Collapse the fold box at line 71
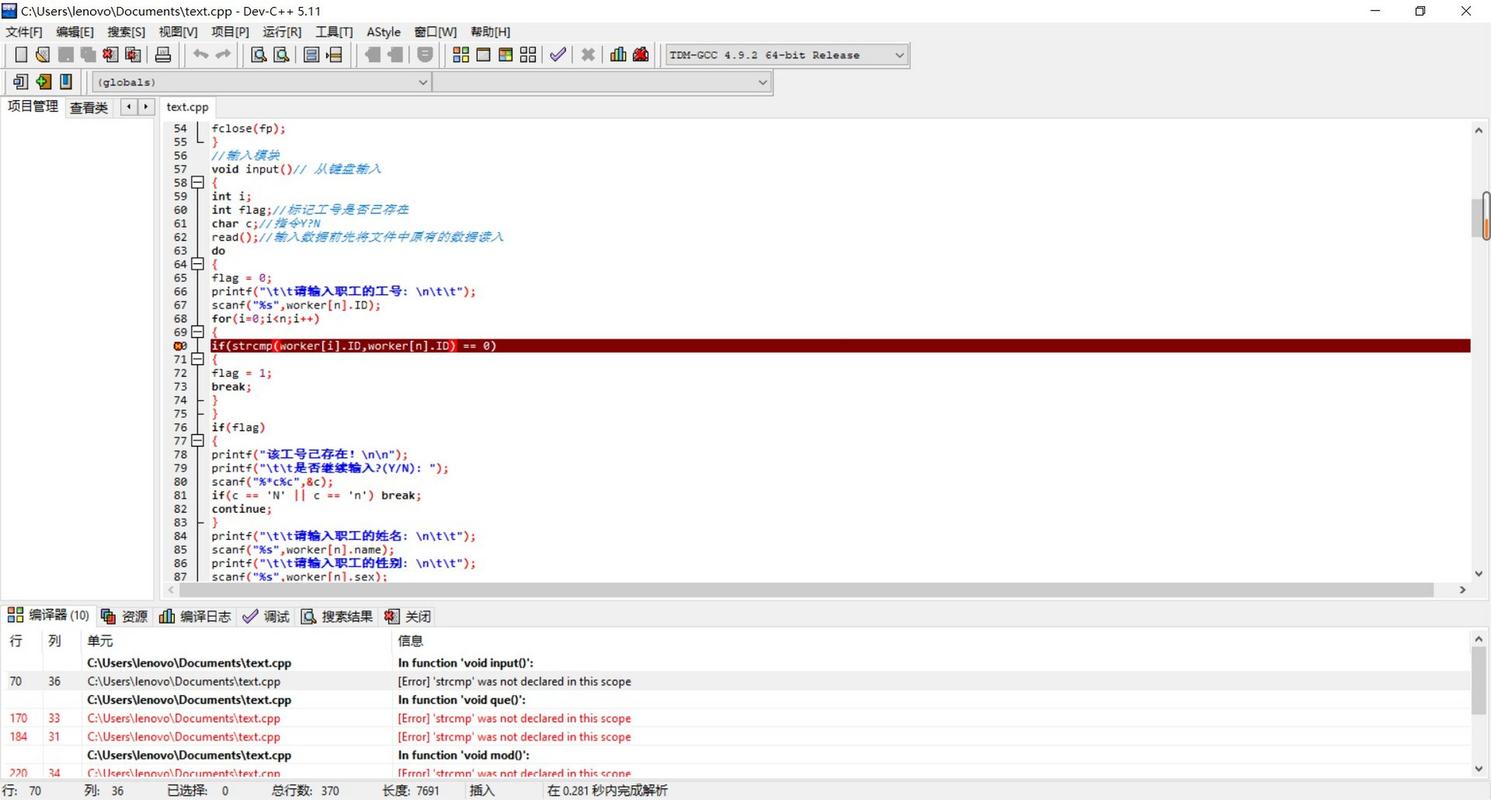 pyautogui.click(x=197, y=359)
